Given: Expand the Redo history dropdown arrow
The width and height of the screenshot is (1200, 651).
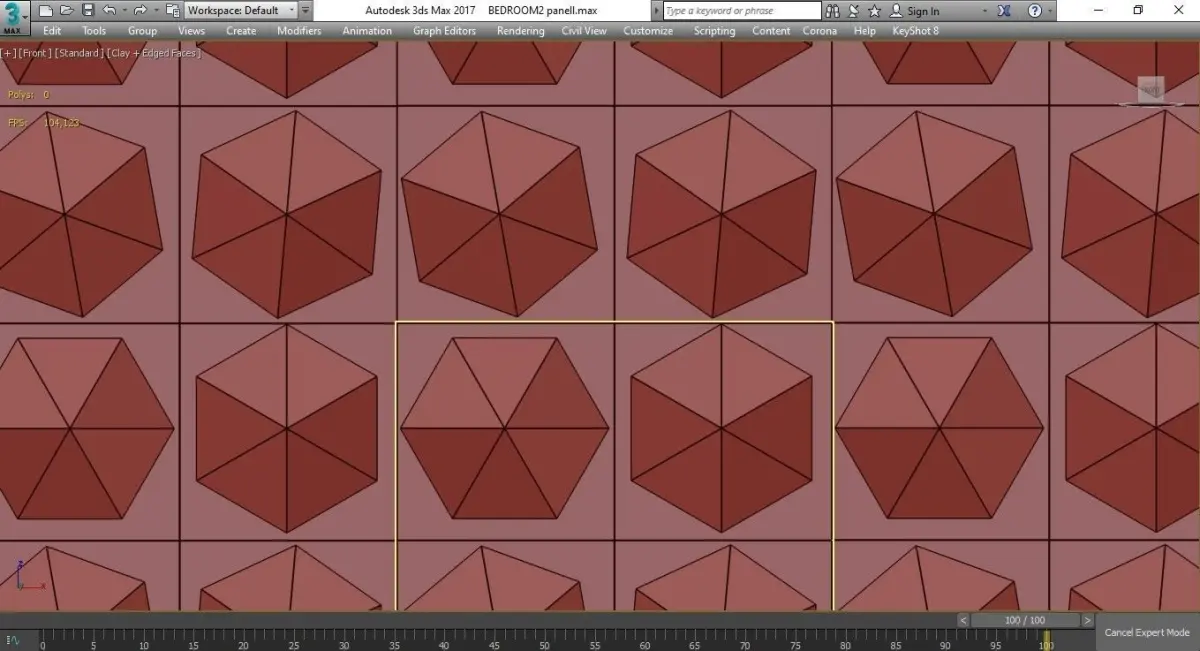Looking at the screenshot, I should [x=154, y=10].
